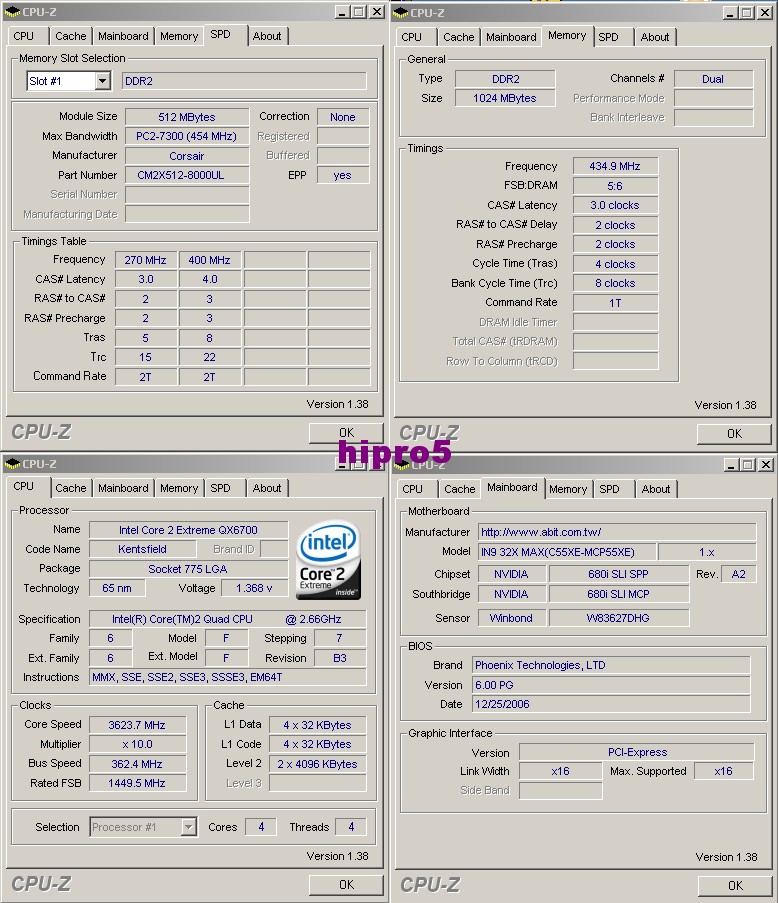Click the 2 x 4096 KBytes Level 2 cache
This screenshot has height=903, width=778.
[x=317, y=764]
